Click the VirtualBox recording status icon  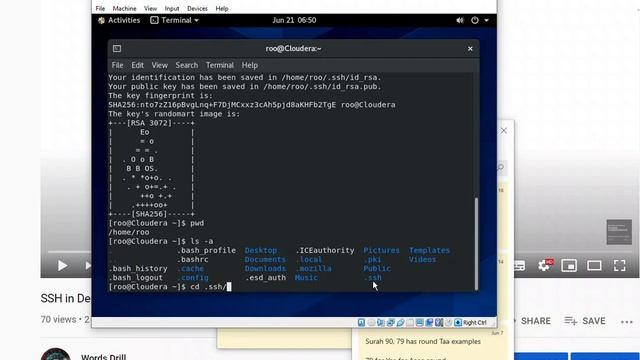pyautogui.click(x=429, y=323)
